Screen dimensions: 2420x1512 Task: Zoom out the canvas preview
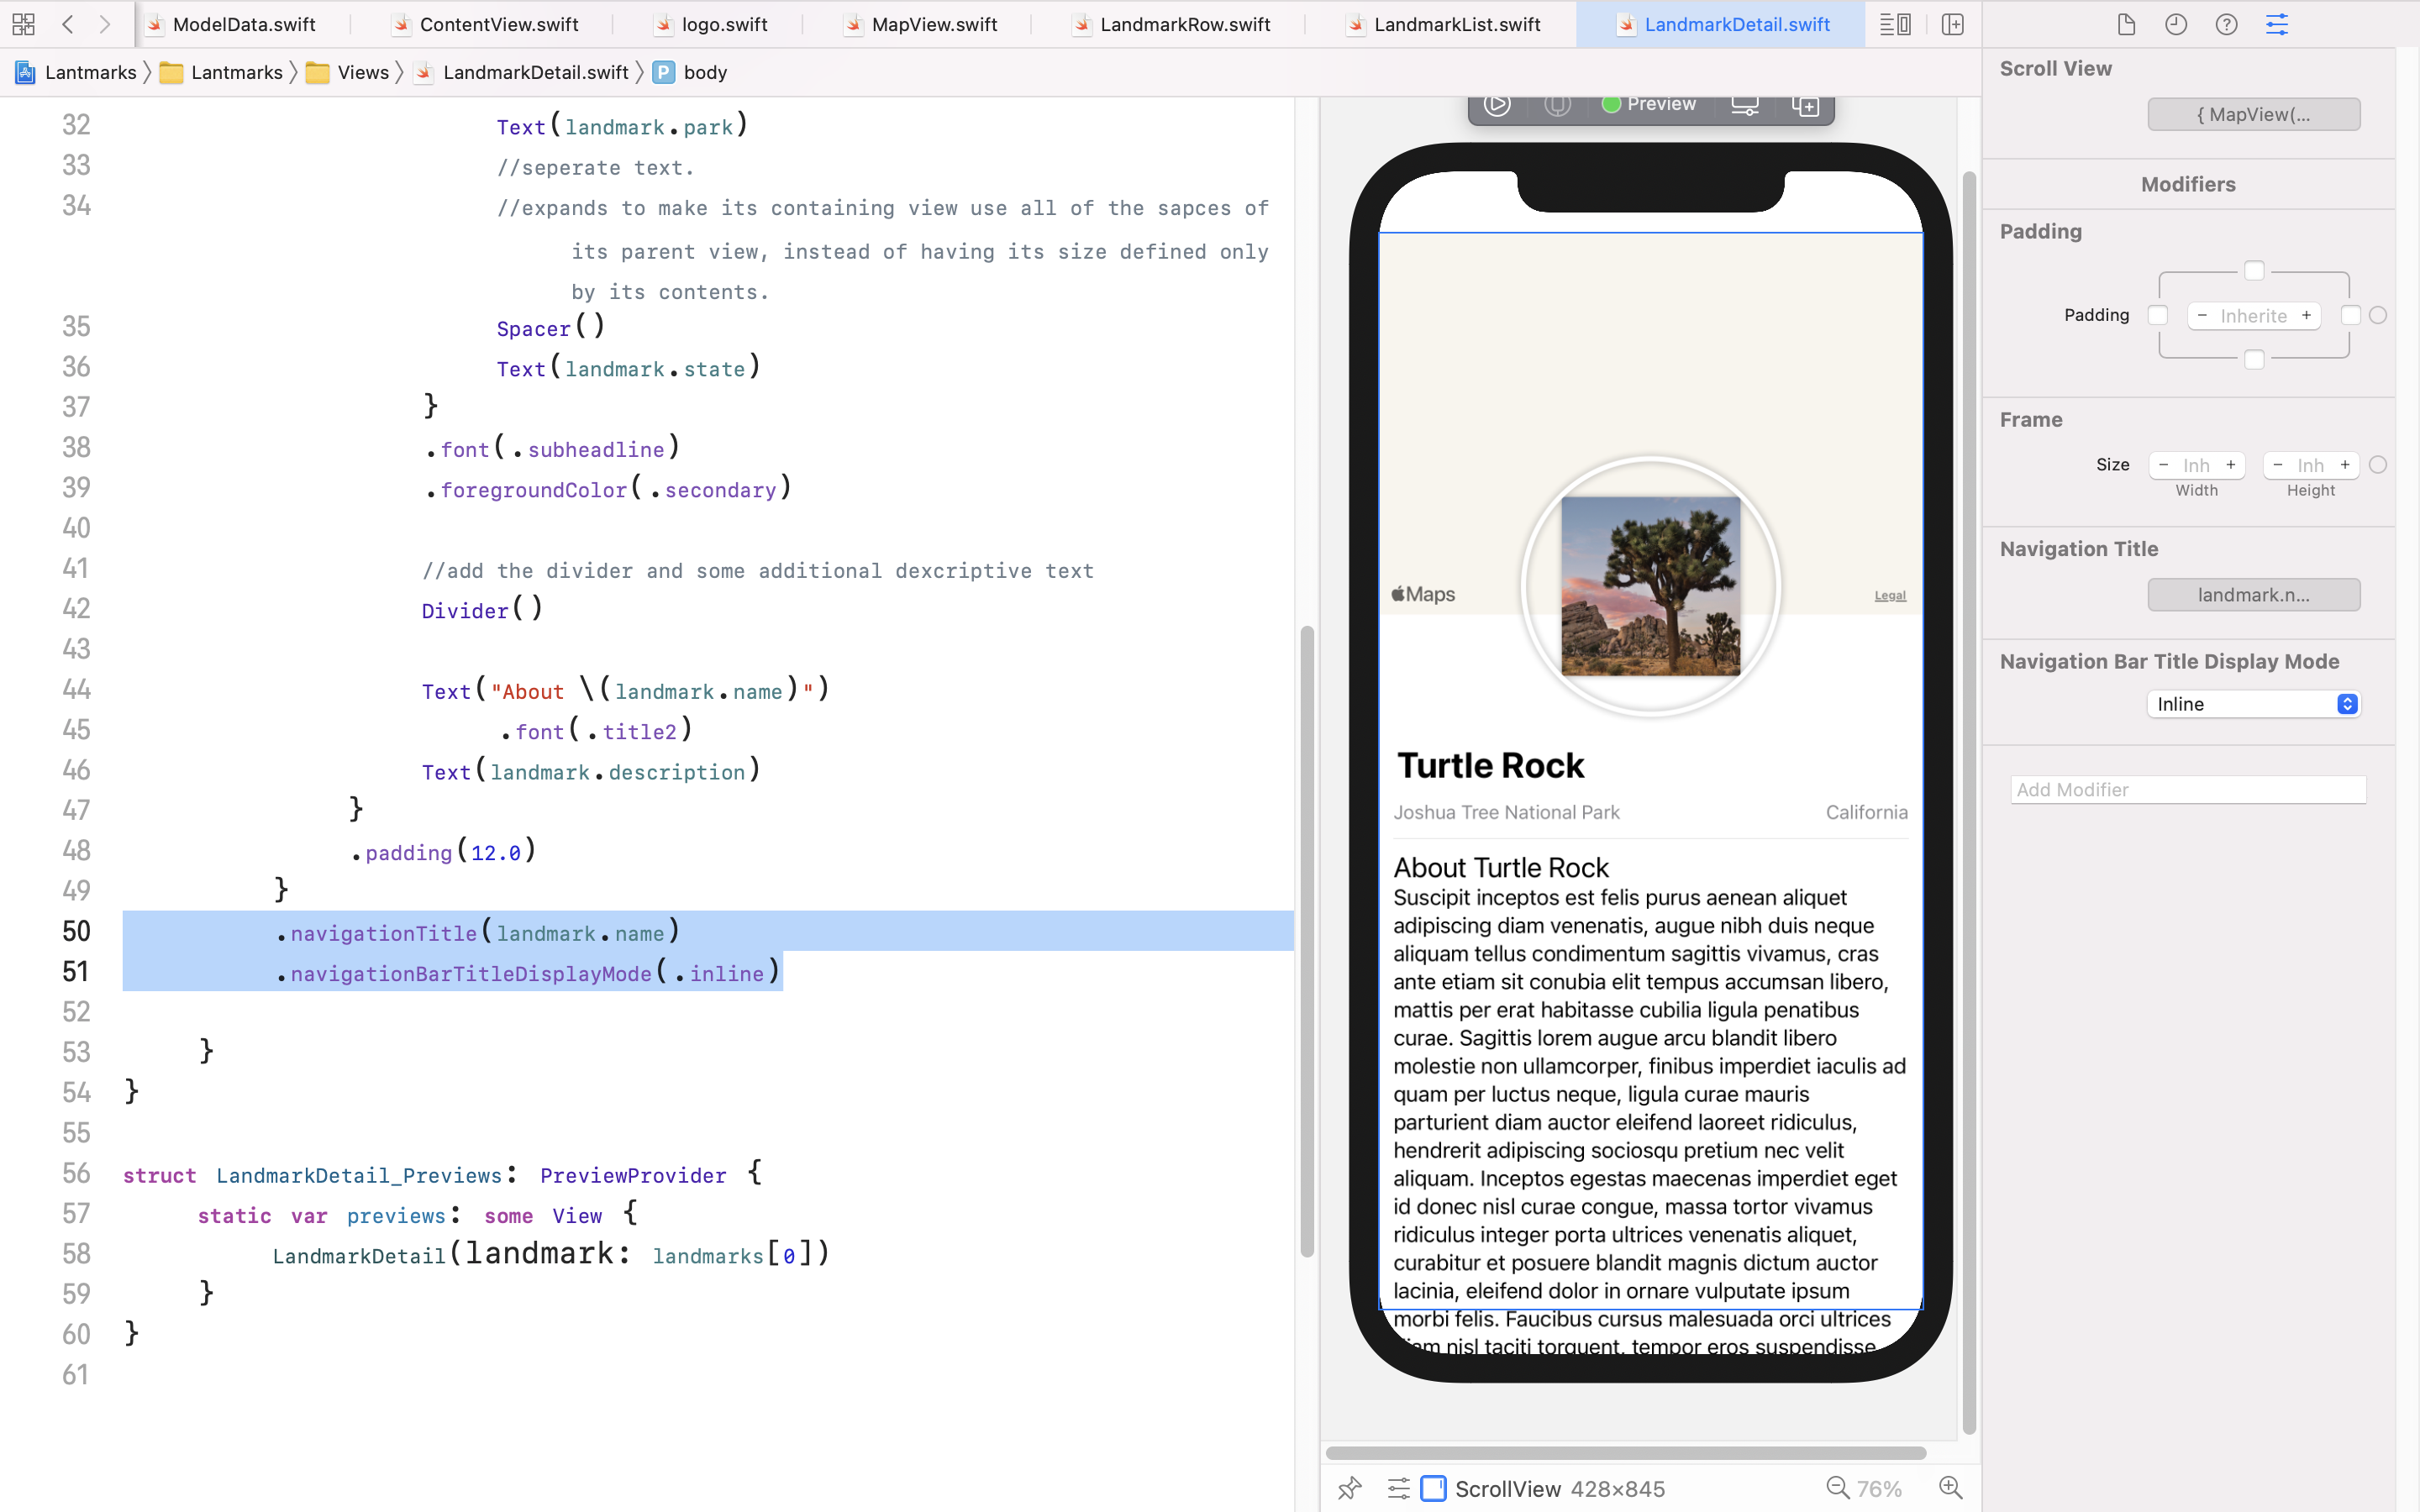click(1838, 1488)
